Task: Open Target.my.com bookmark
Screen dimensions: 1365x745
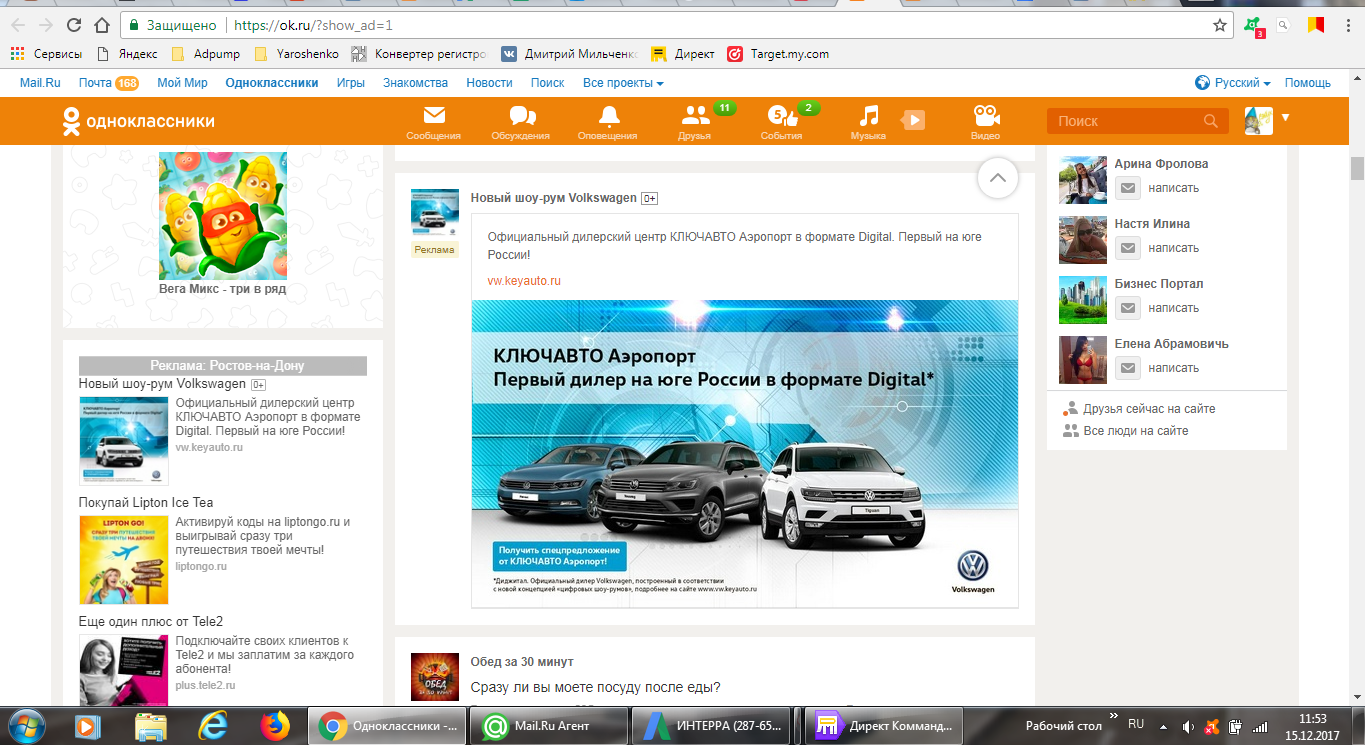Action: (779, 54)
